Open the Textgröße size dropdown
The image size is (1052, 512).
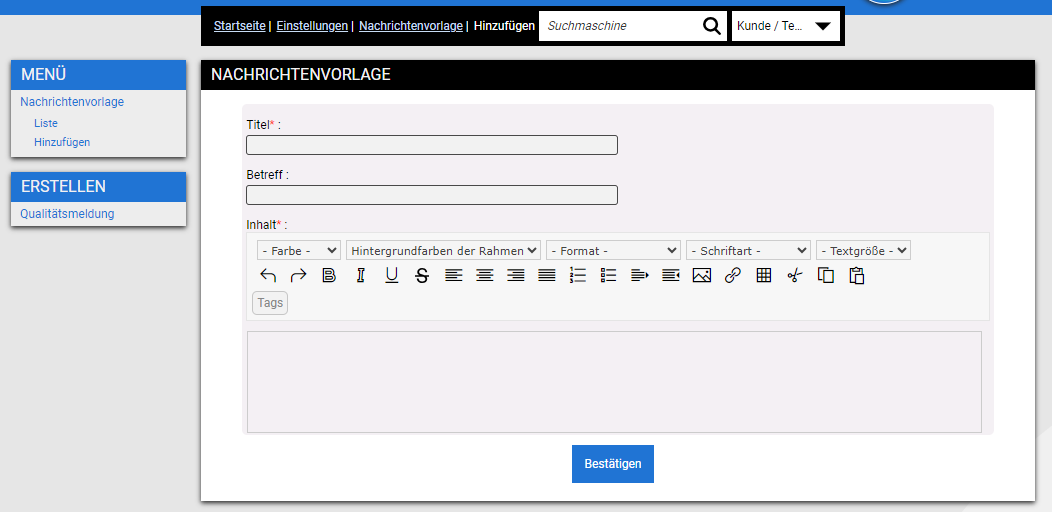click(862, 250)
